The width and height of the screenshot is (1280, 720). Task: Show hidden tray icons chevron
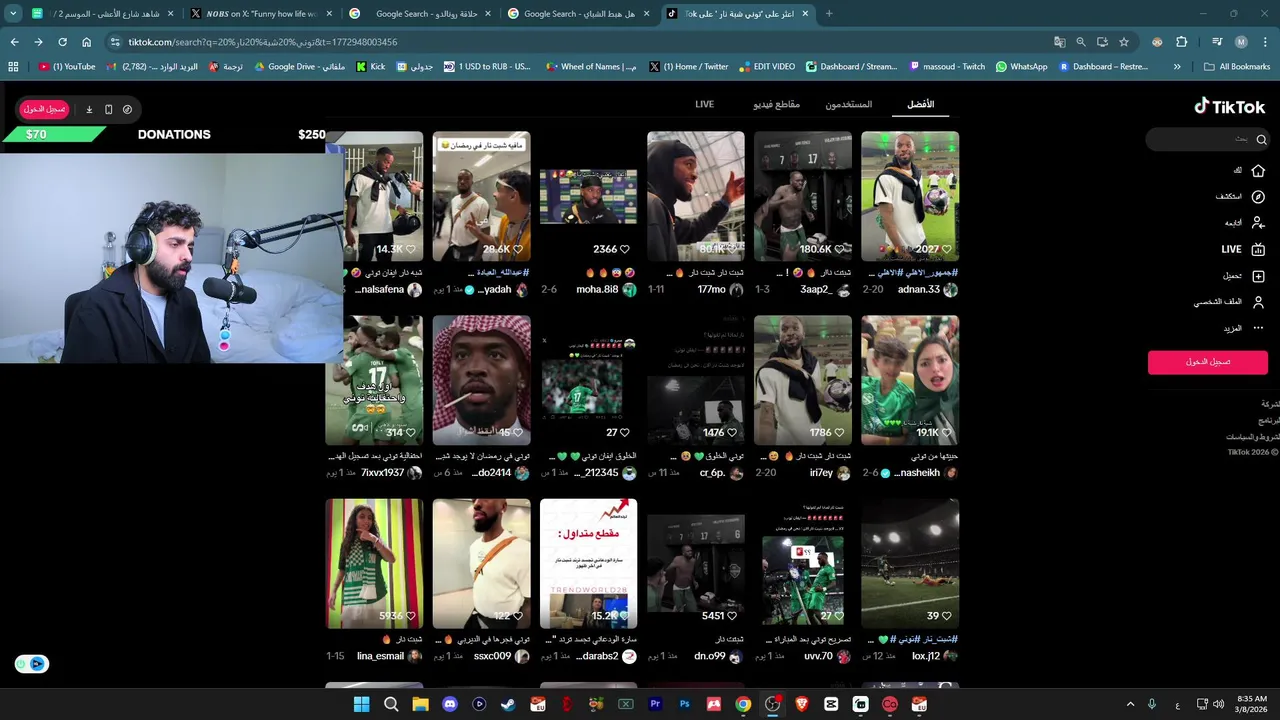click(x=1131, y=704)
